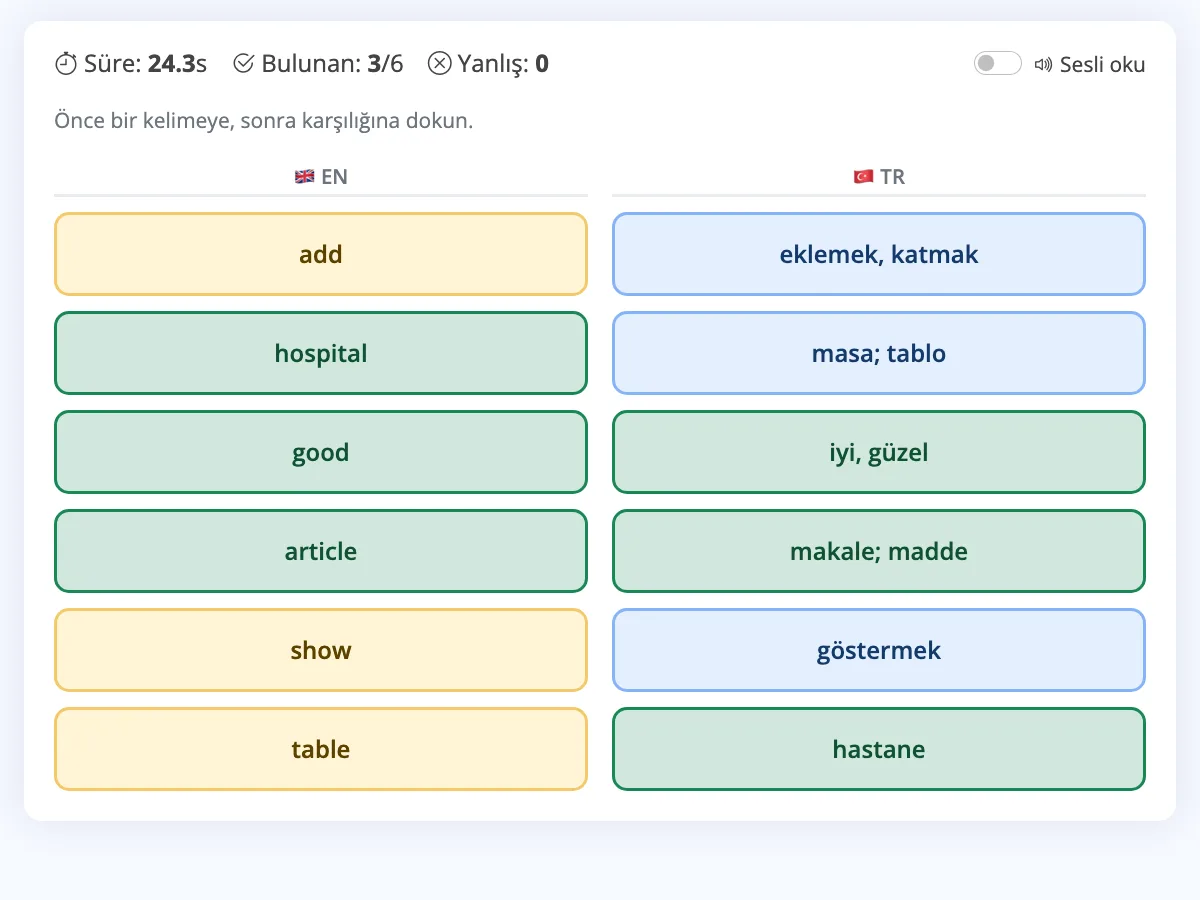1200x900 pixels.
Task: Select the "article" card
Action: coord(321,551)
